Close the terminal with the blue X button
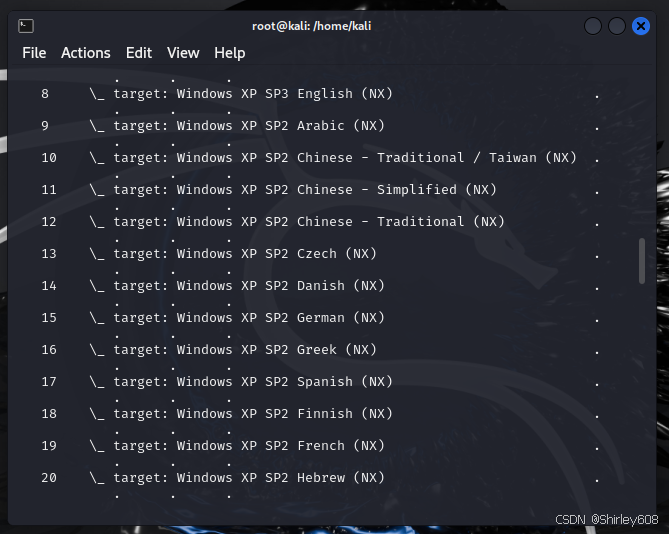669x534 pixels. click(x=640, y=26)
